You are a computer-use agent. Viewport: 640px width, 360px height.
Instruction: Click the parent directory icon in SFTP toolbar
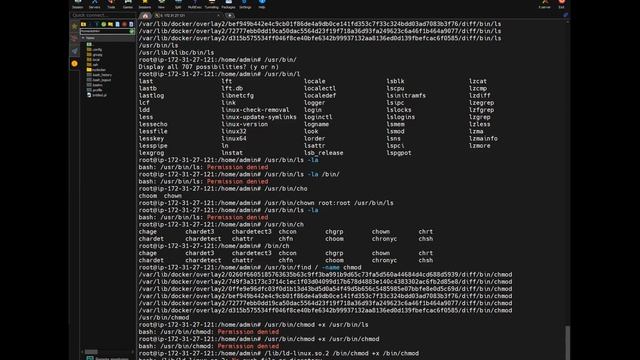pyautogui.click(x=84, y=24)
